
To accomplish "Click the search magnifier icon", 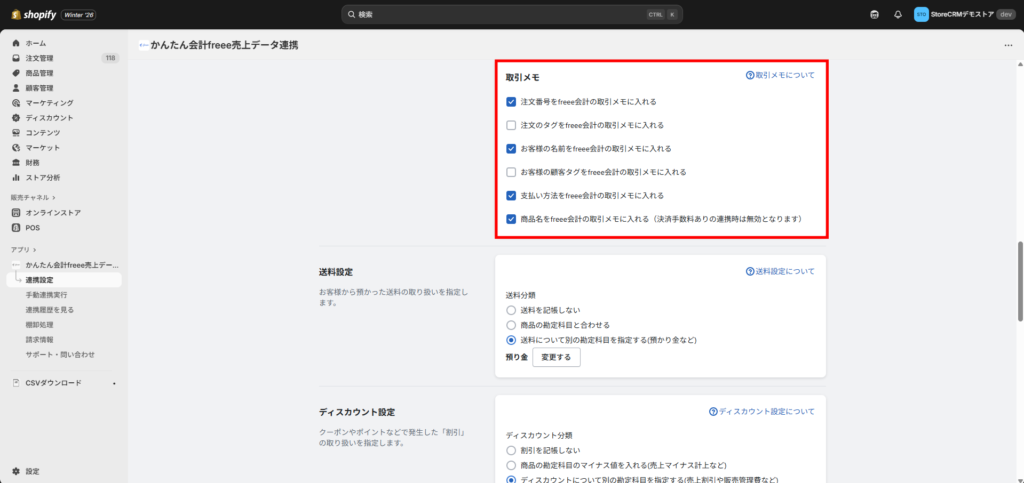I will [351, 14].
